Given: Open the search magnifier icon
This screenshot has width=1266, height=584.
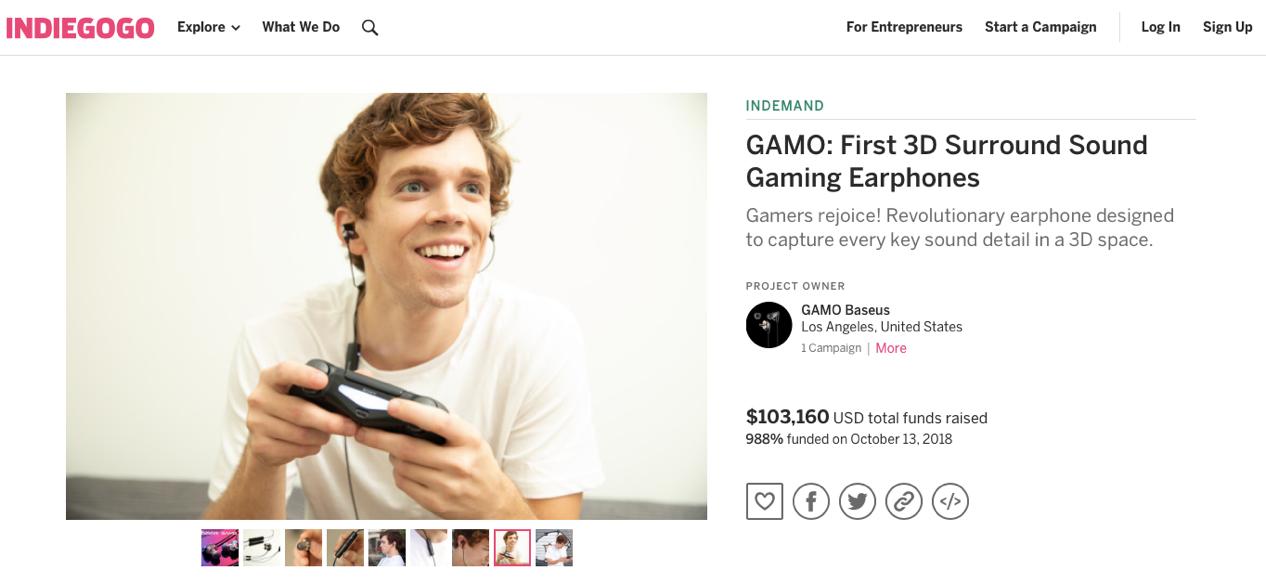Looking at the screenshot, I should click(370, 28).
